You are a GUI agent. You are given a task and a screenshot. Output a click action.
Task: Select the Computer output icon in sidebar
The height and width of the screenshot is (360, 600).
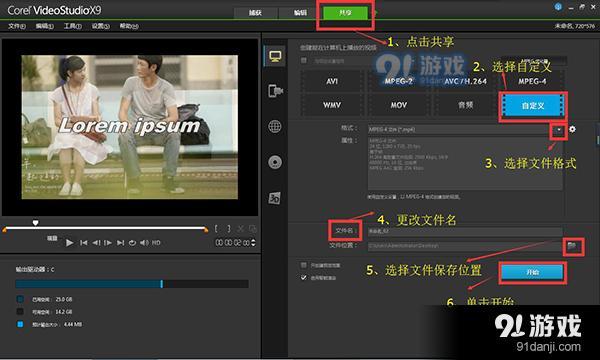[275, 56]
